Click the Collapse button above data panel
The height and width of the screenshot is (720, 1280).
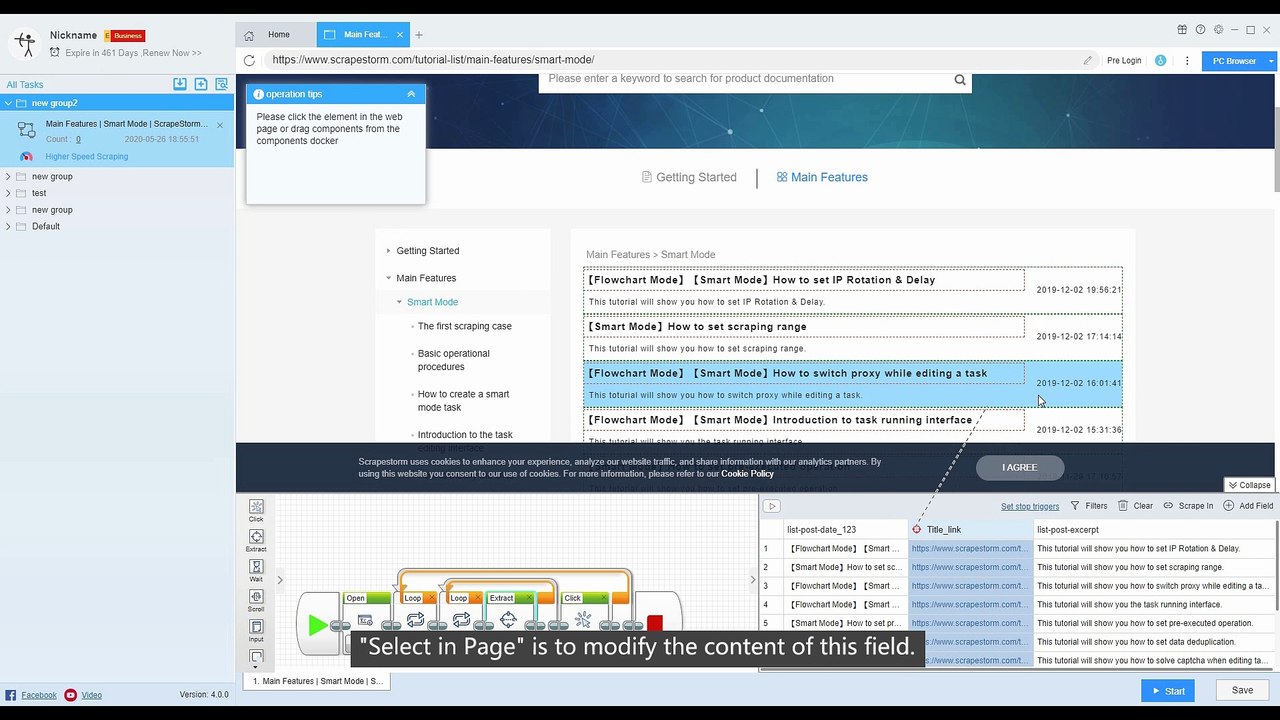pyautogui.click(x=1249, y=485)
